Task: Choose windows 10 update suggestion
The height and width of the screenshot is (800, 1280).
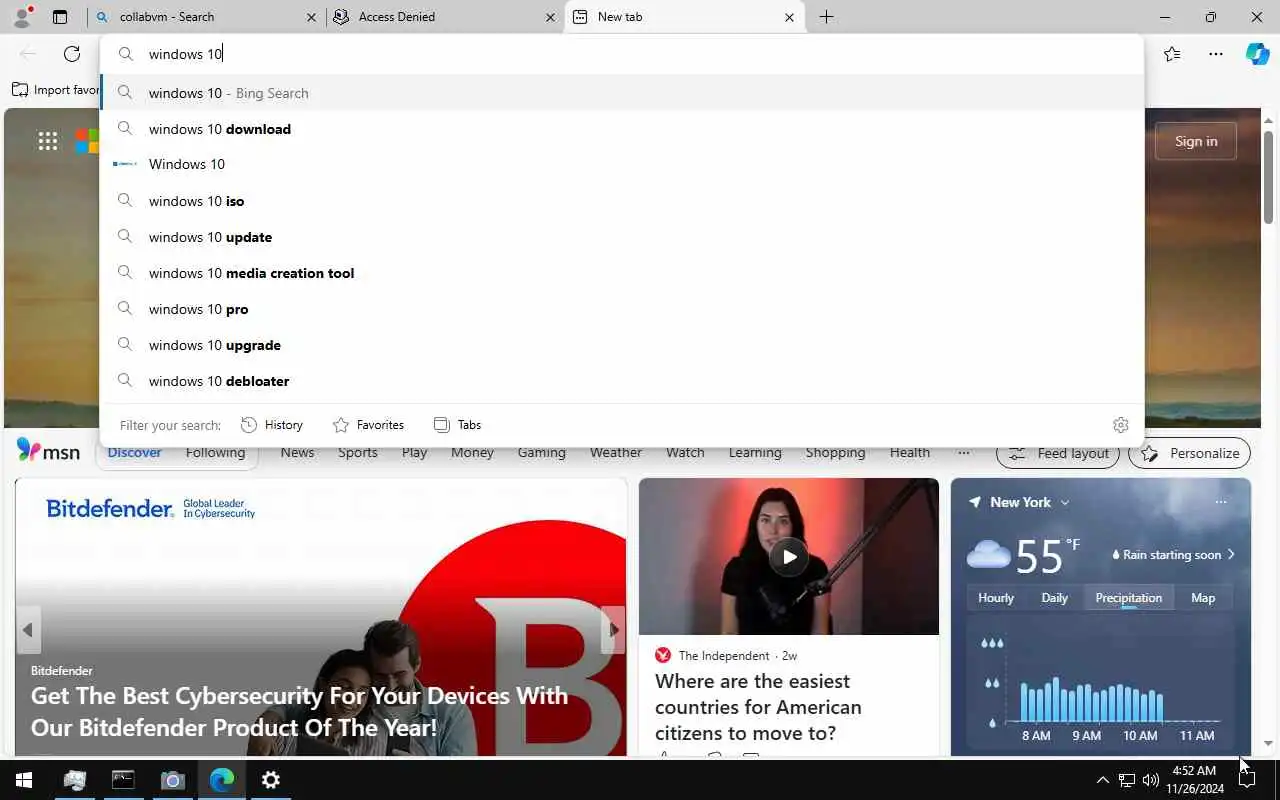Action: pyautogui.click(x=622, y=237)
